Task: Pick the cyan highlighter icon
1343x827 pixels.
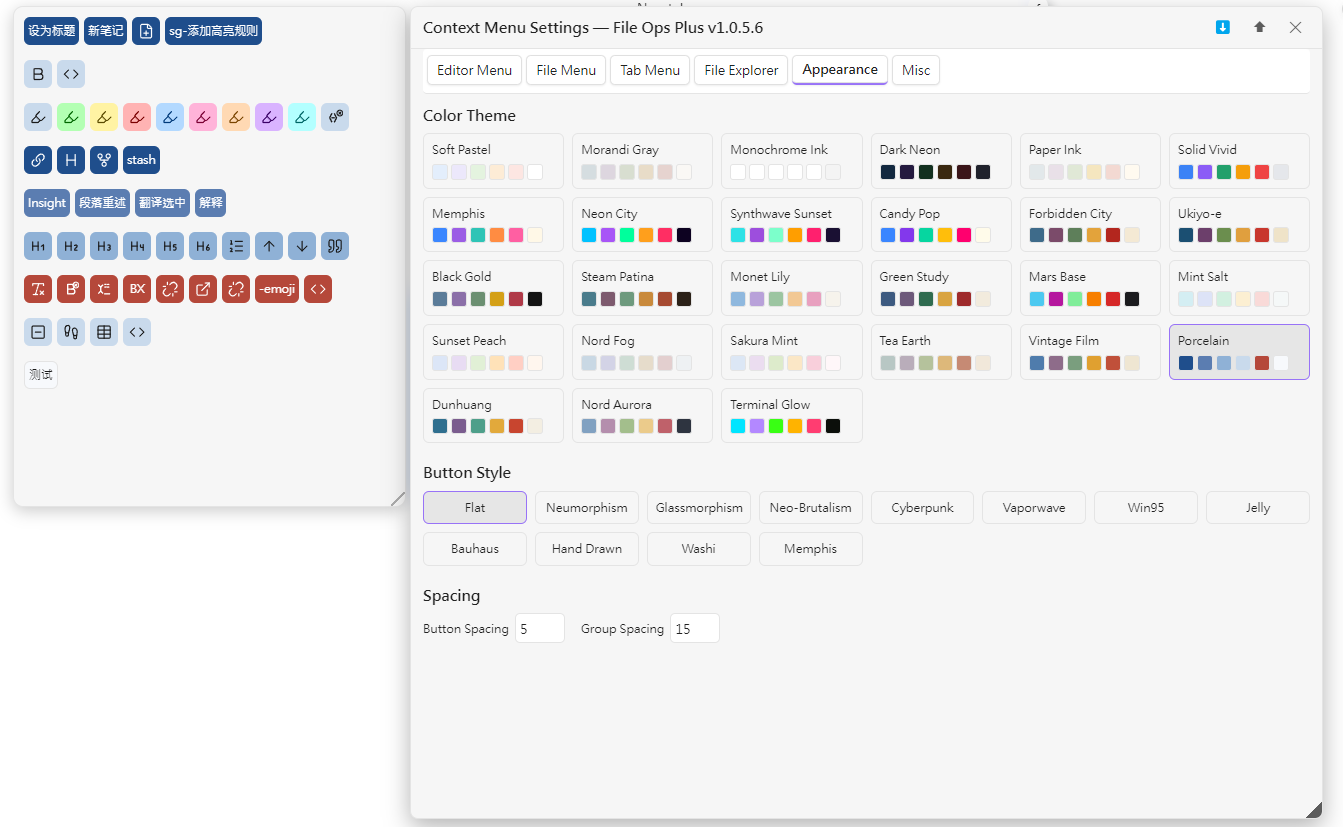Action: click(x=302, y=117)
